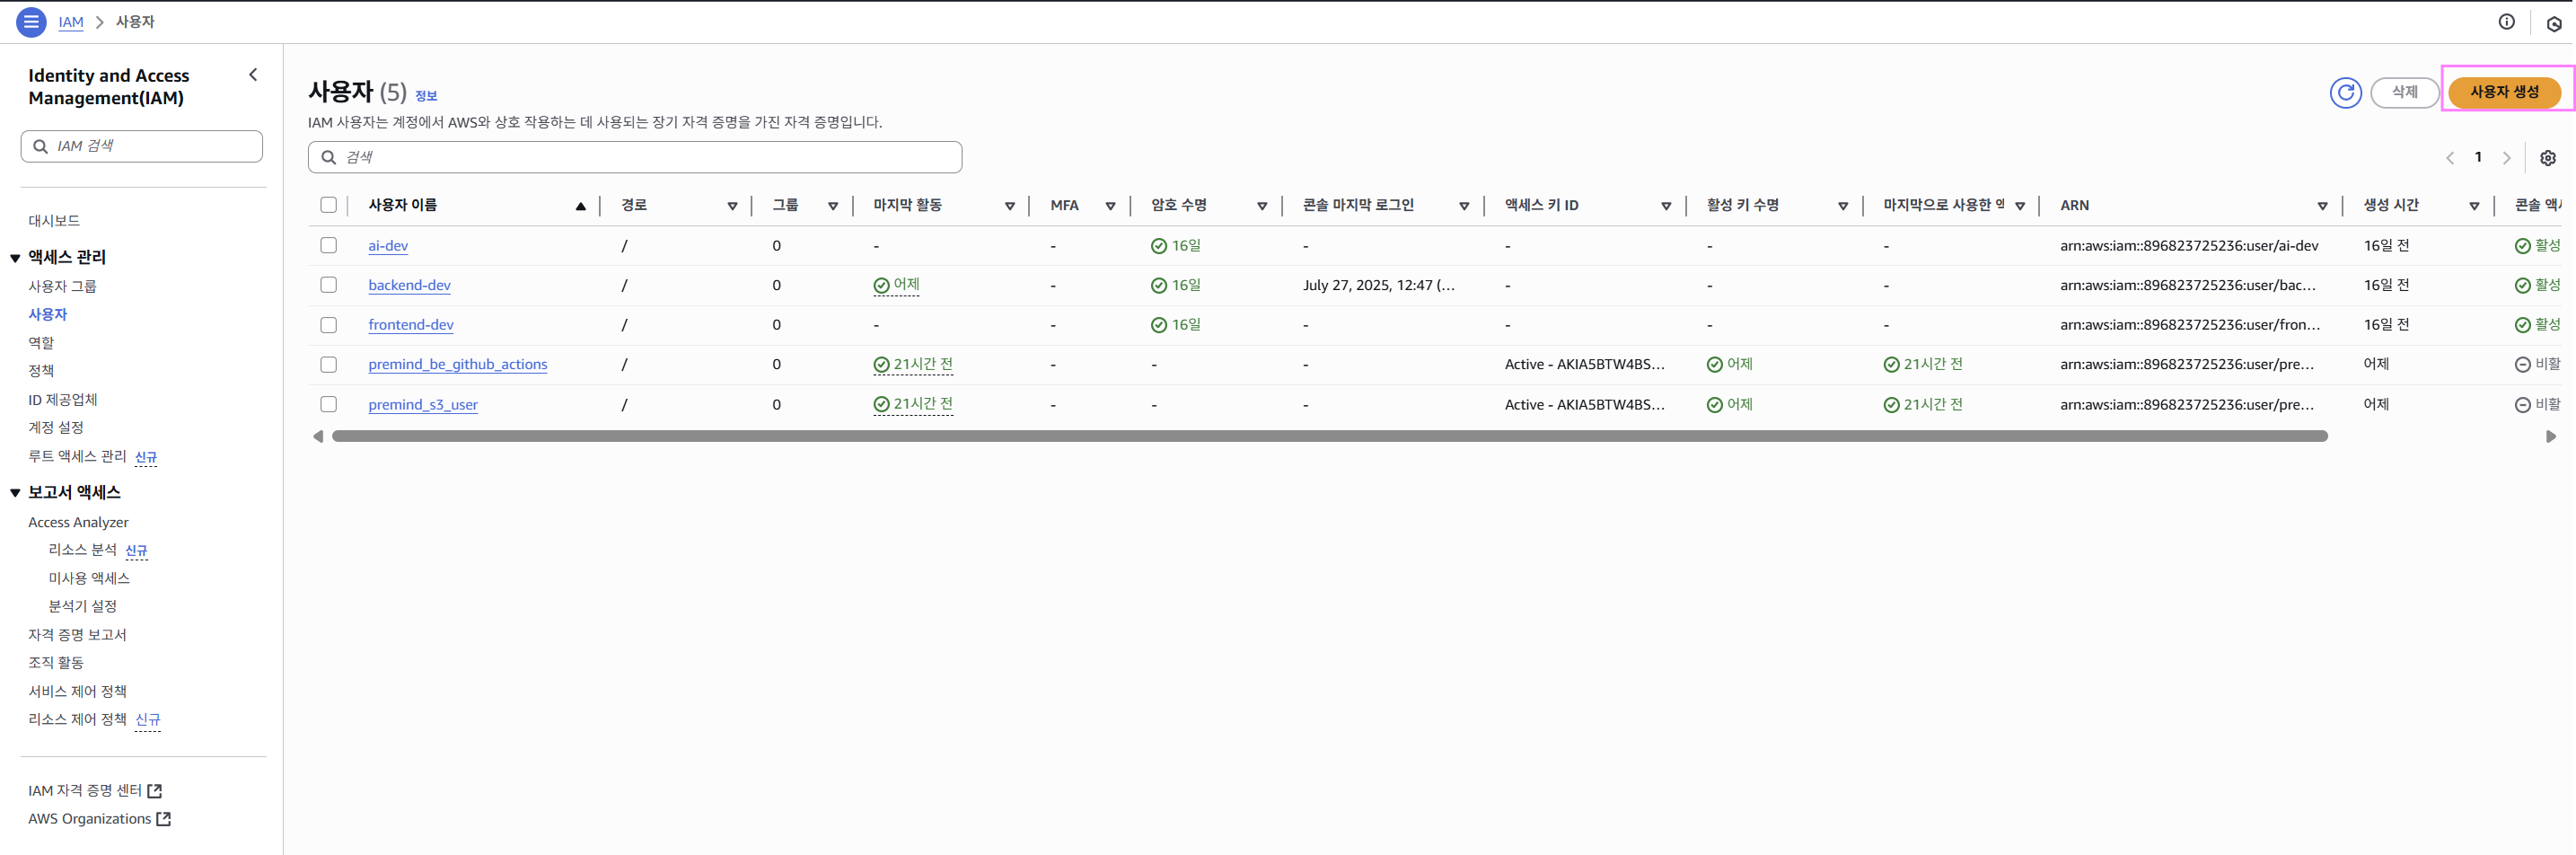Viewport: 2576px width, 855px height.
Task: Sort by 암호 수명 column dropdown arrow
Action: pos(1262,206)
